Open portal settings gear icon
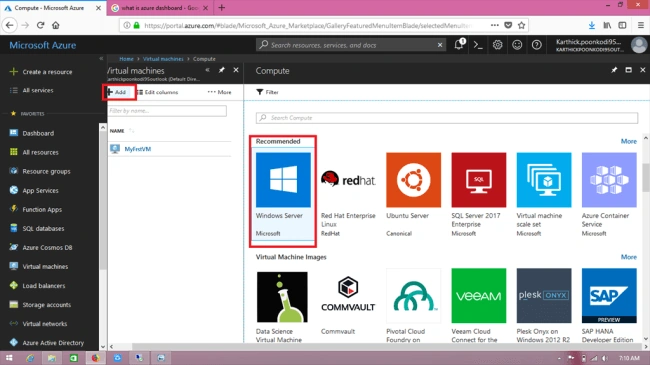This screenshot has height=365, width=650. (497, 45)
